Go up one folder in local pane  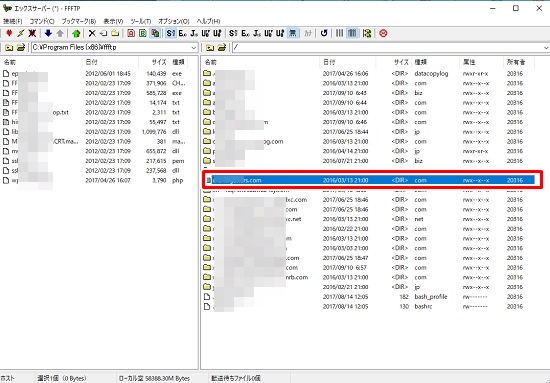click(x=9, y=47)
